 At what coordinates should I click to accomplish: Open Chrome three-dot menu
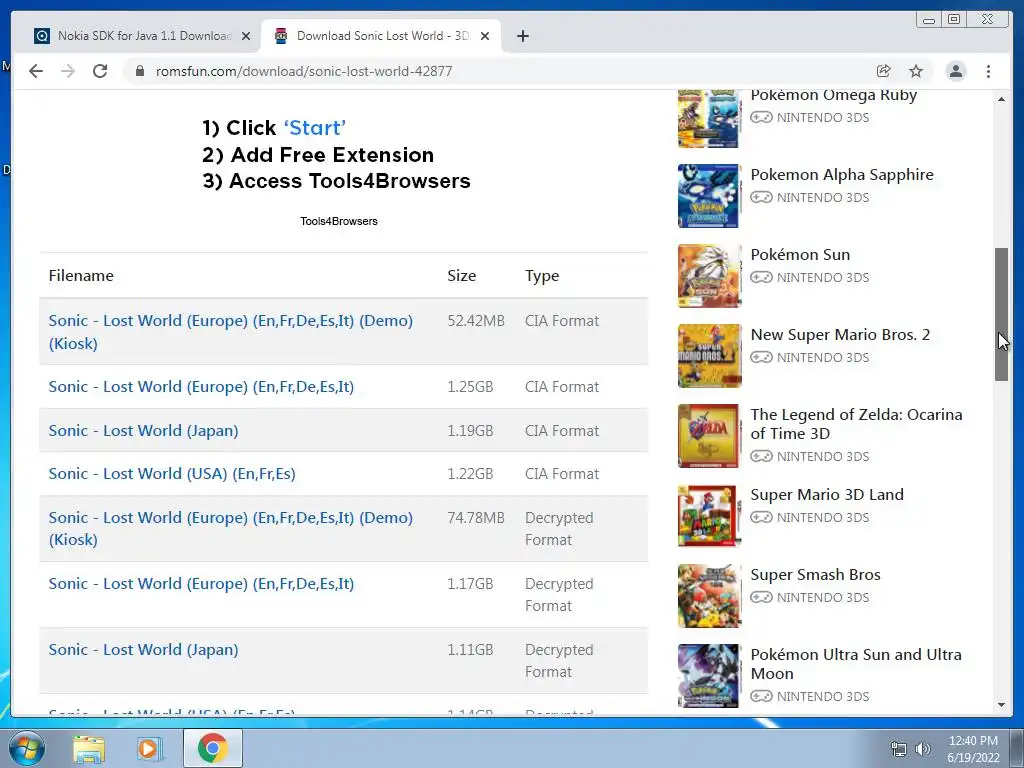988,71
